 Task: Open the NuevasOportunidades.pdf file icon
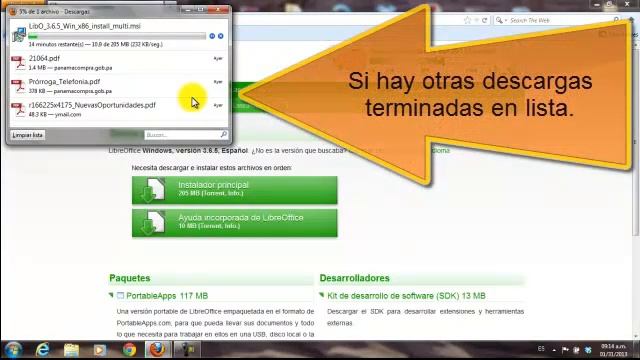[x=18, y=109]
